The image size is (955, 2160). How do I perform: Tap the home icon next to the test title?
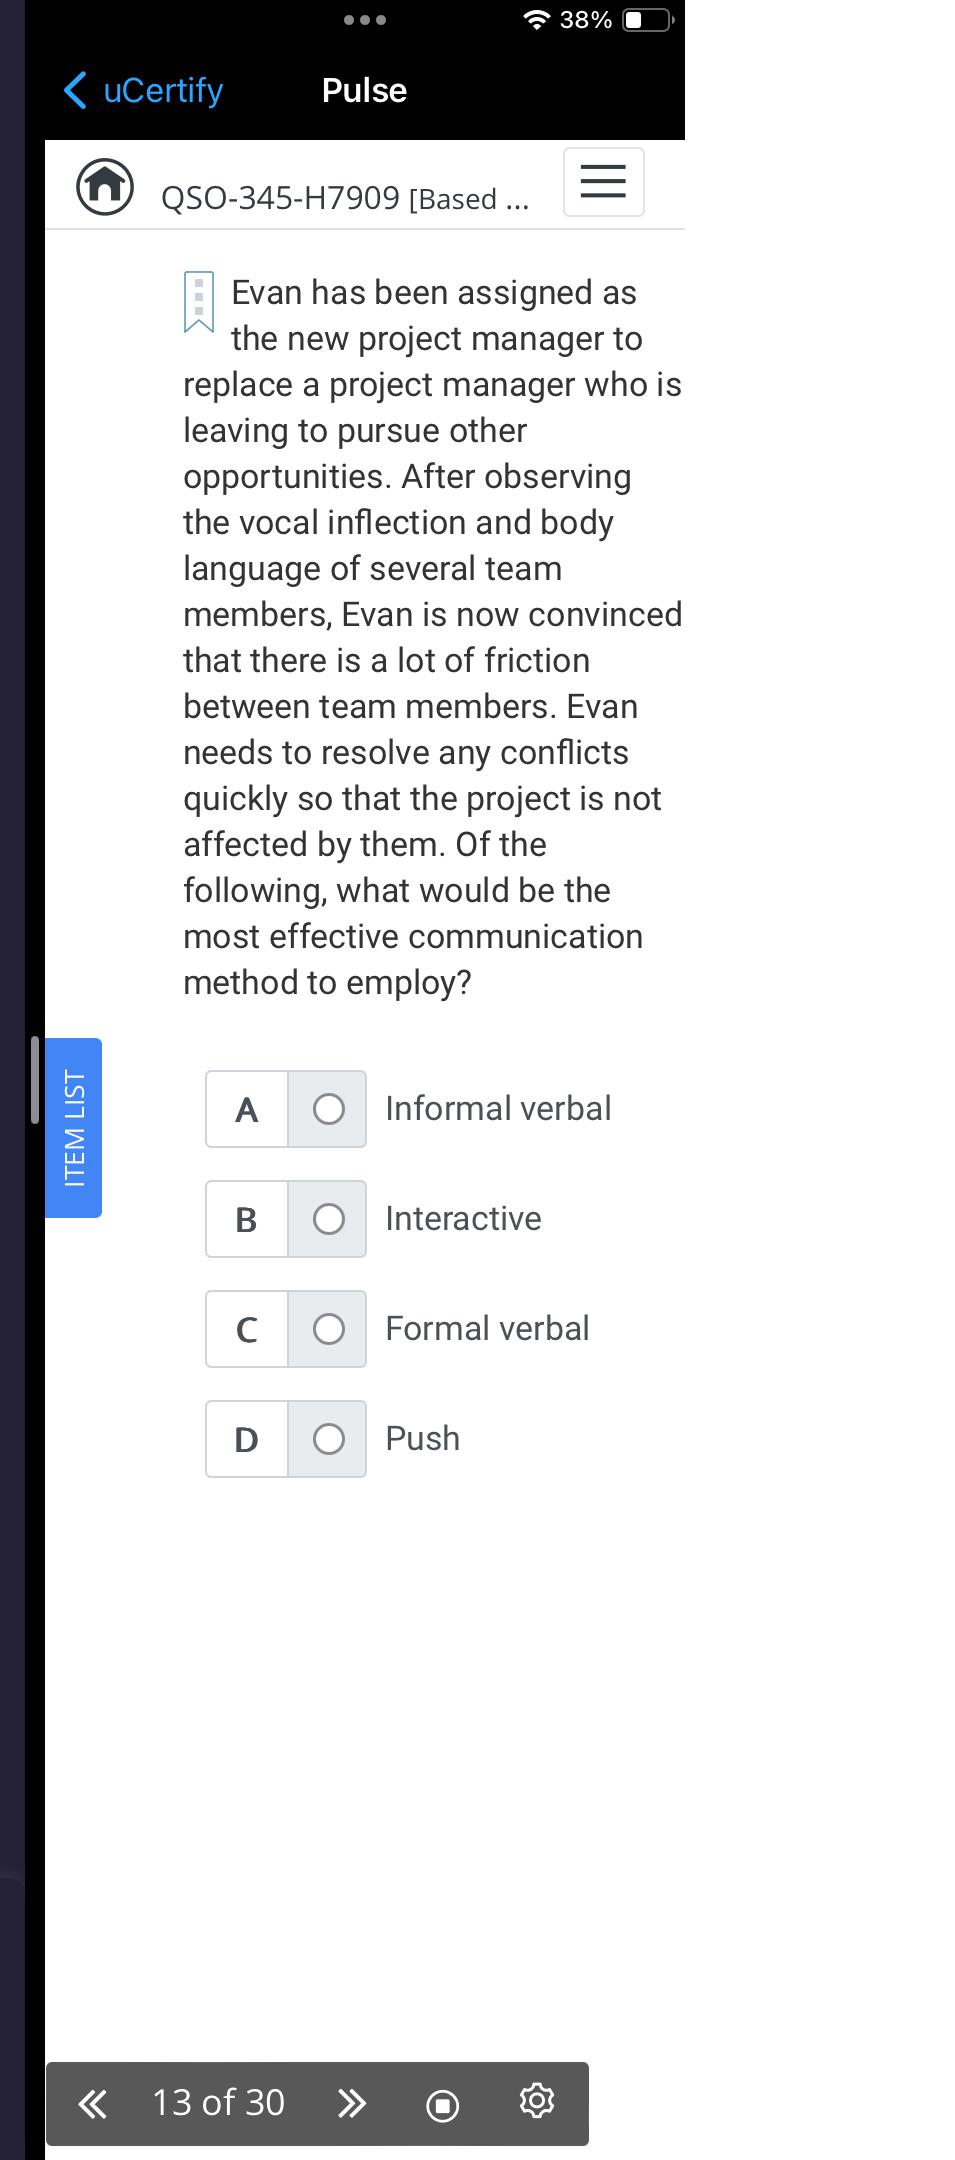click(107, 185)
